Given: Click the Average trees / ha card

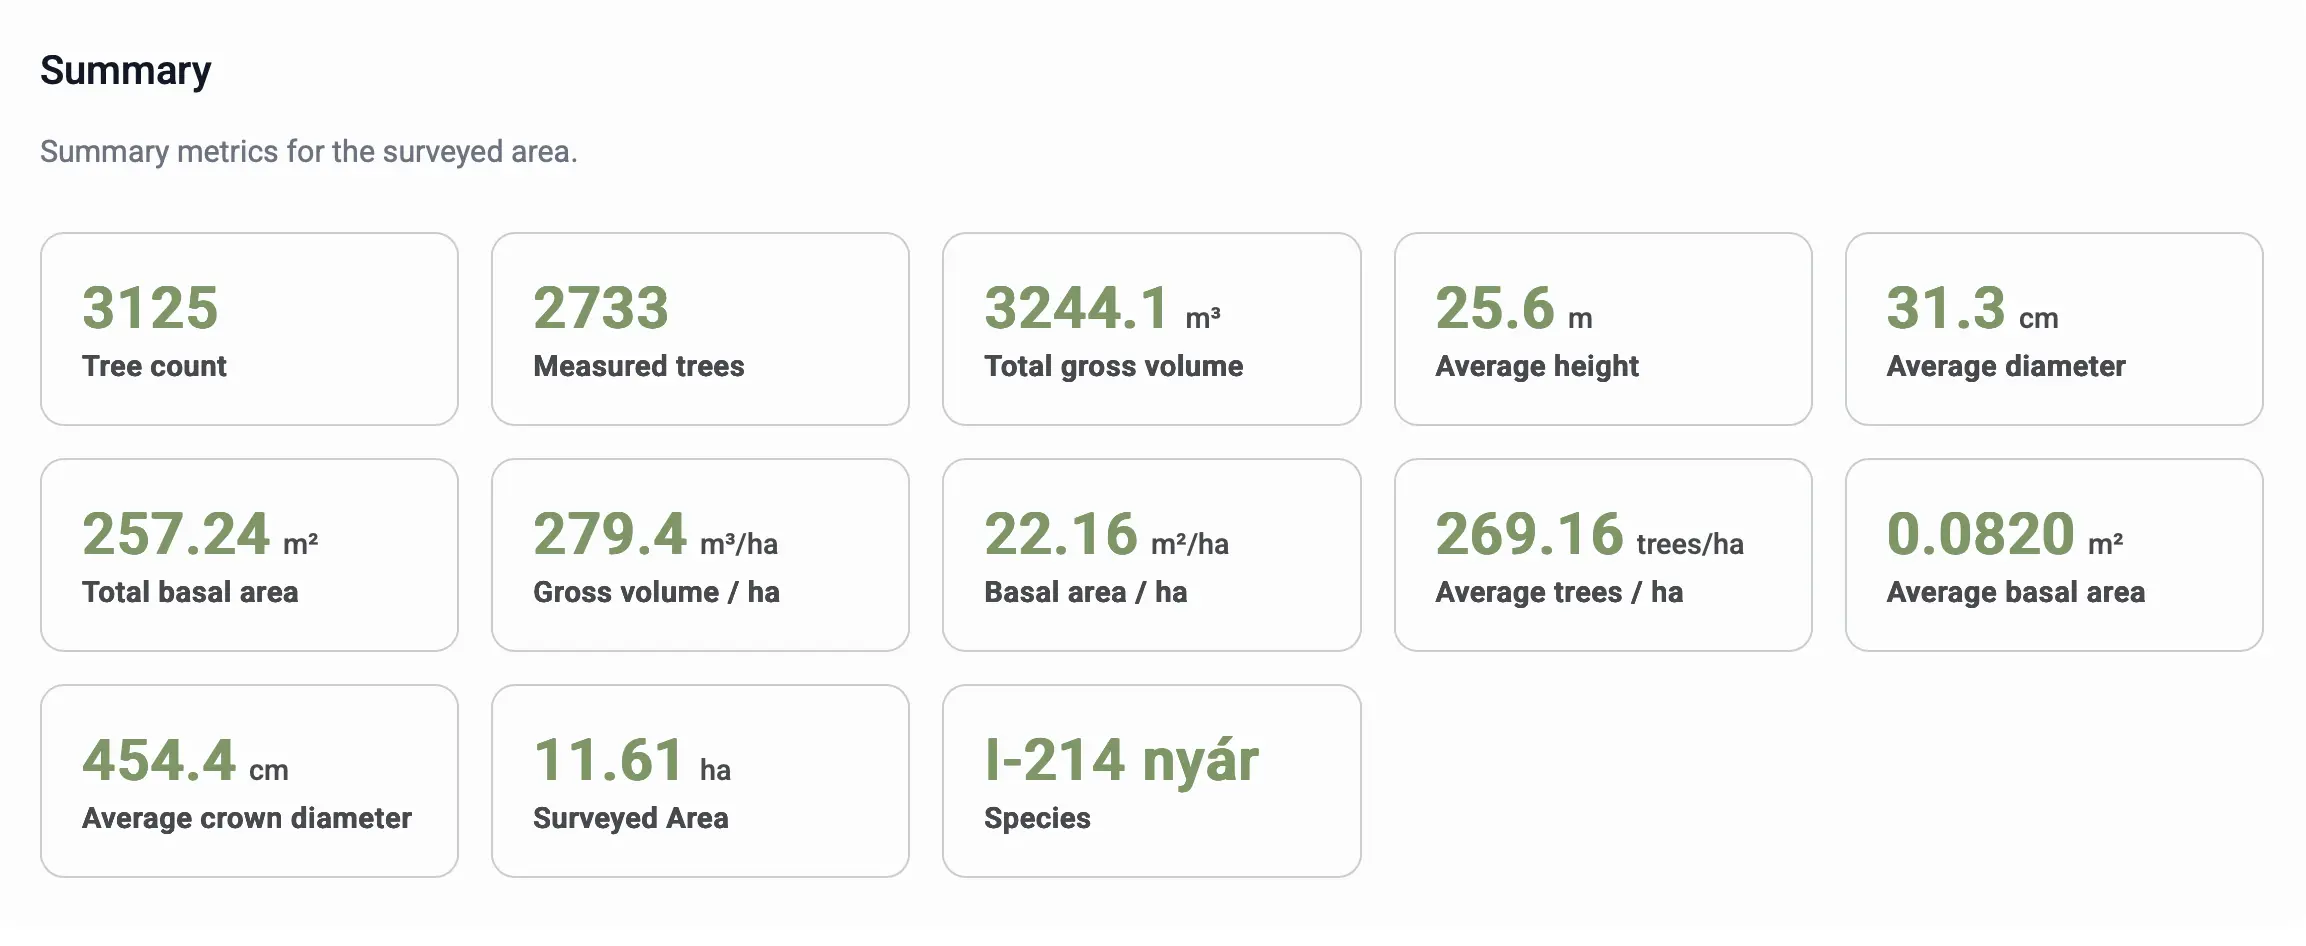Looking at the screenshot, I should tap(1602, 555).
